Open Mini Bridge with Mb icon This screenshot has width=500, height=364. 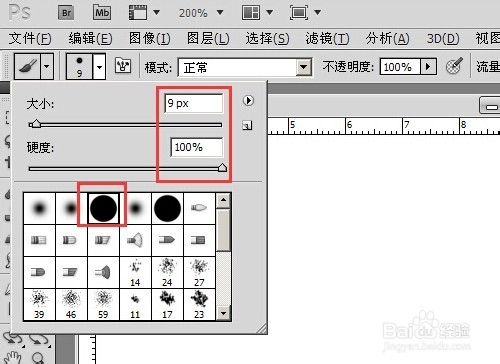coord(102,13)
